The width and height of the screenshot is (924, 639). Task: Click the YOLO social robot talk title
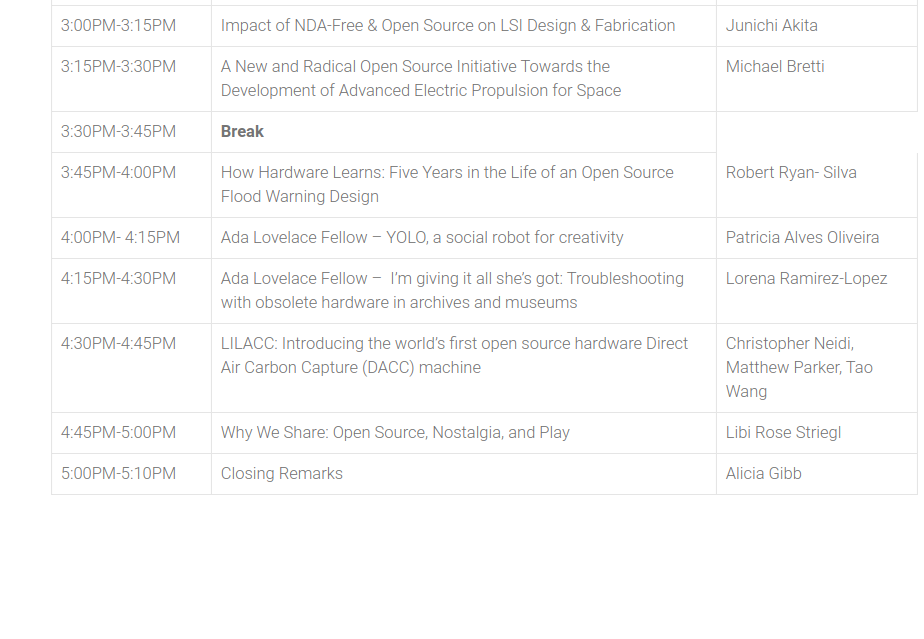click(422, 238)
